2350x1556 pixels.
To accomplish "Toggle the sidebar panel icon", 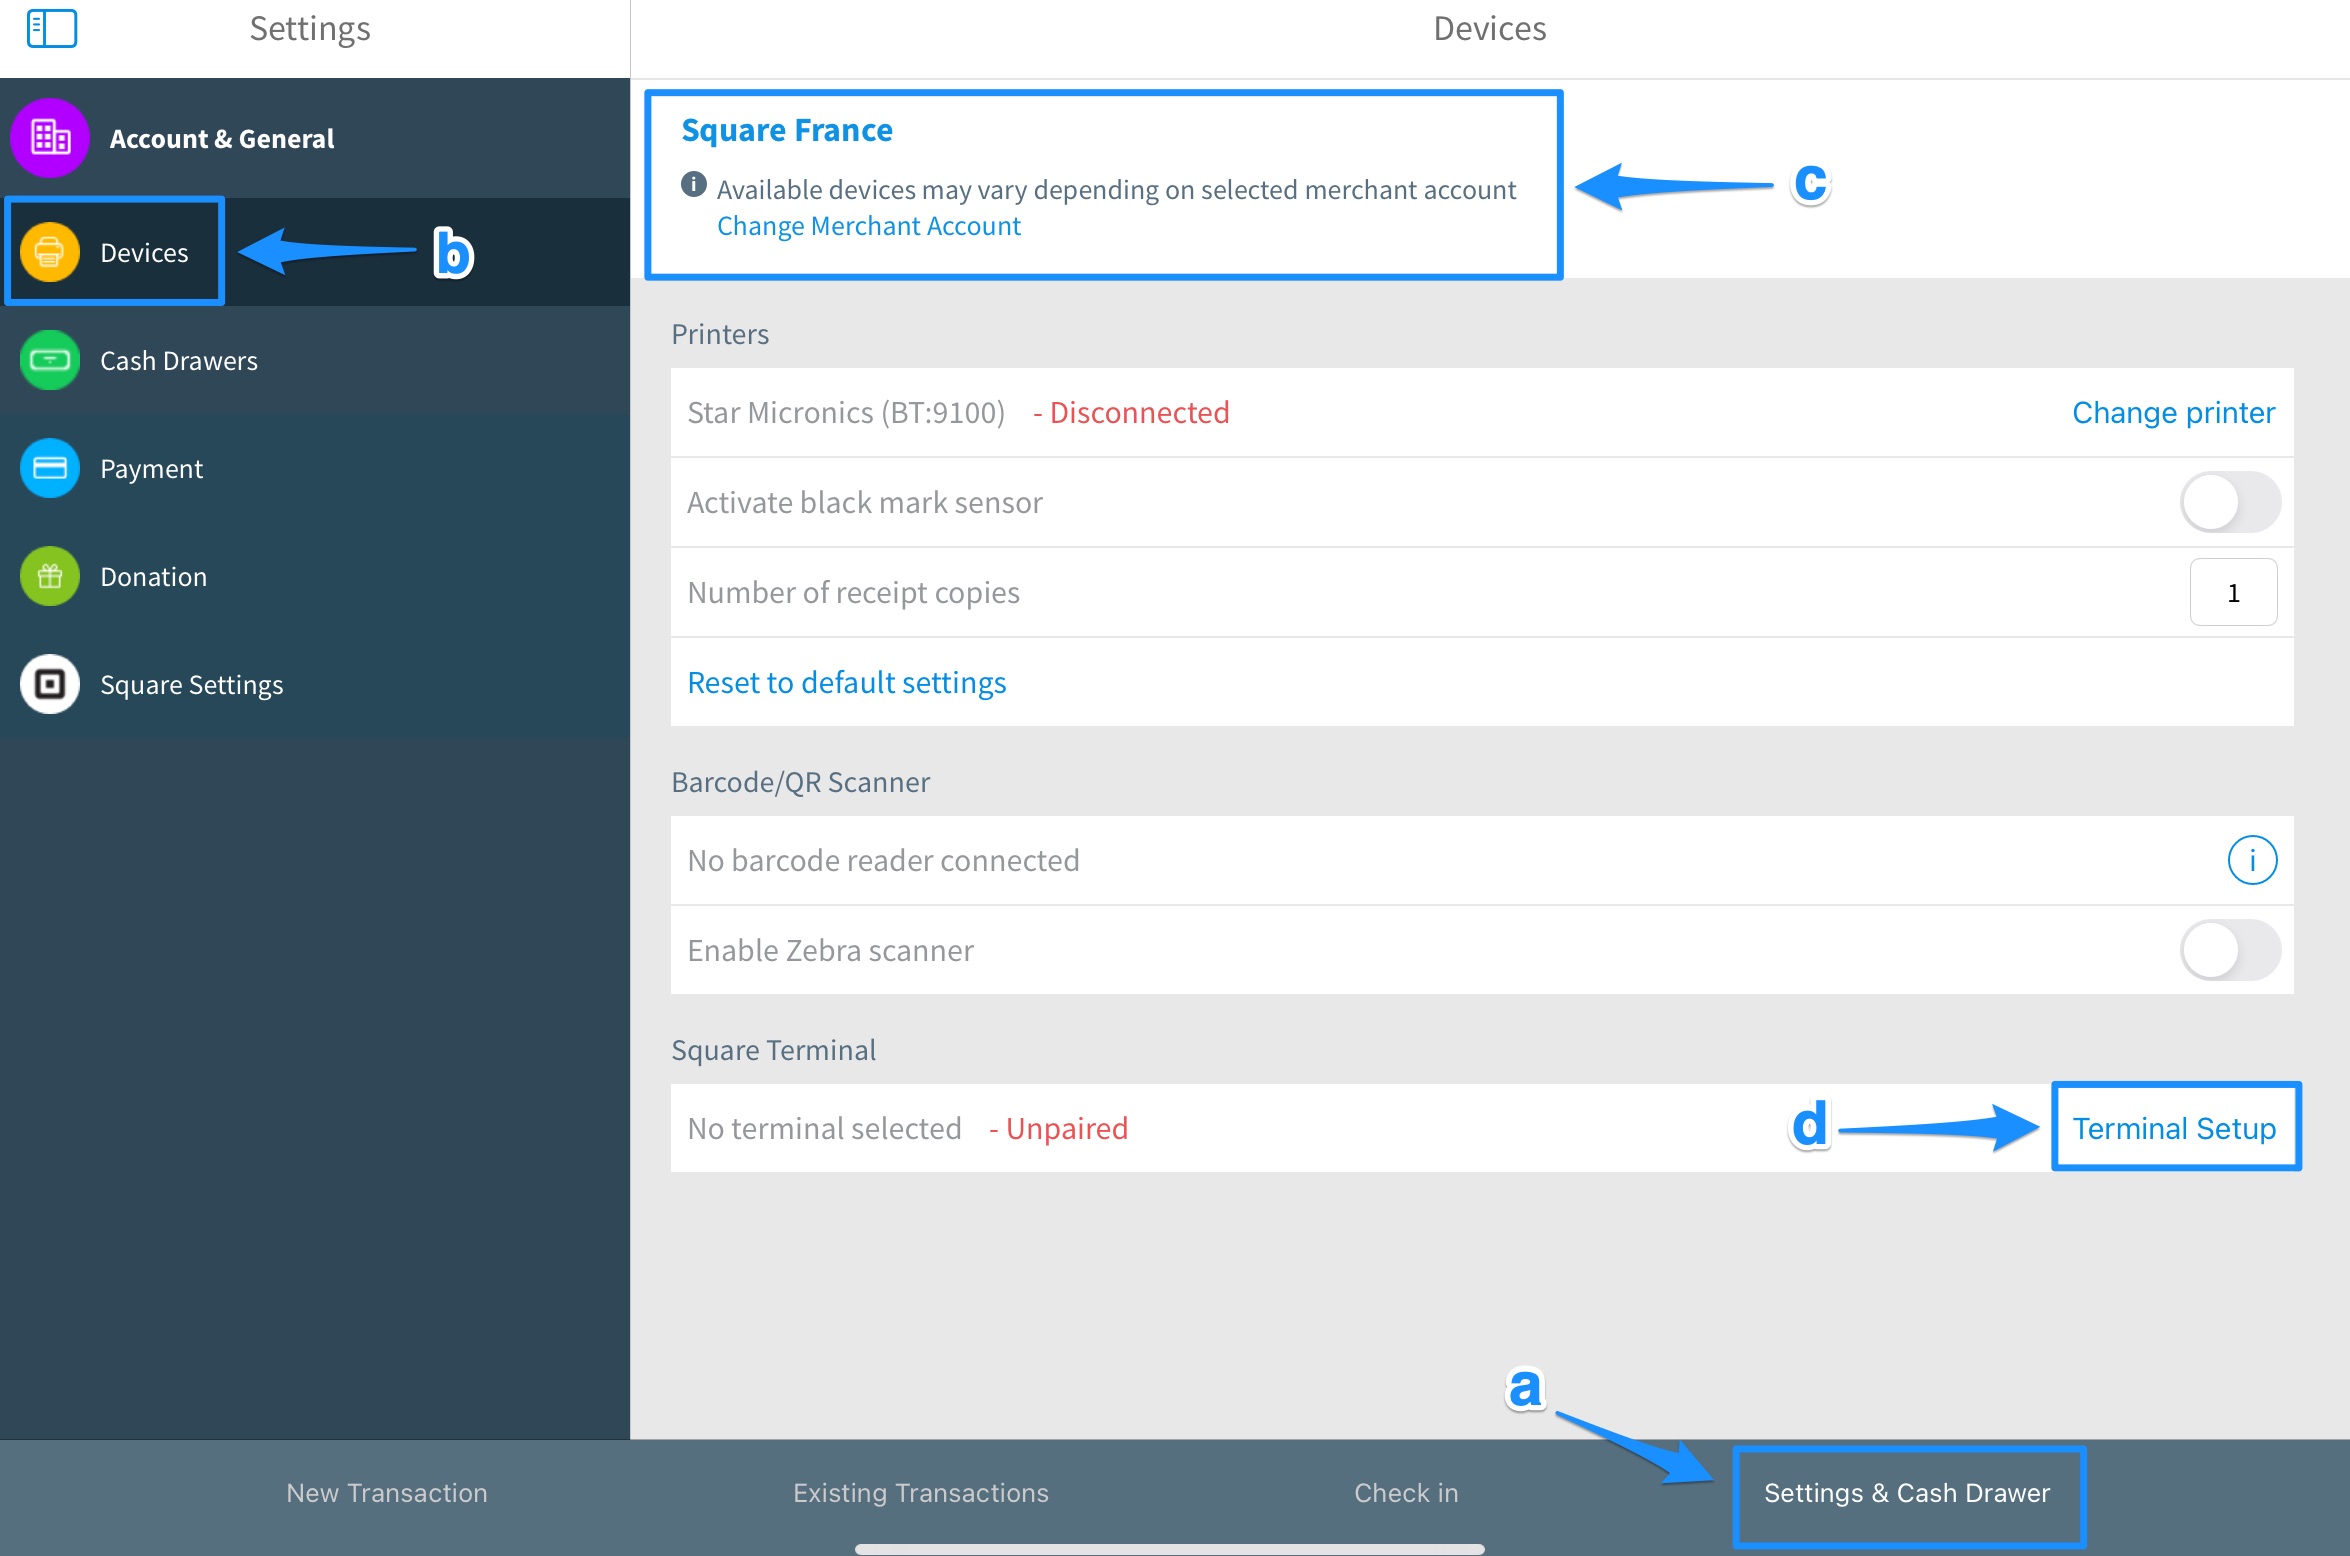I will (x=52, y=28).
